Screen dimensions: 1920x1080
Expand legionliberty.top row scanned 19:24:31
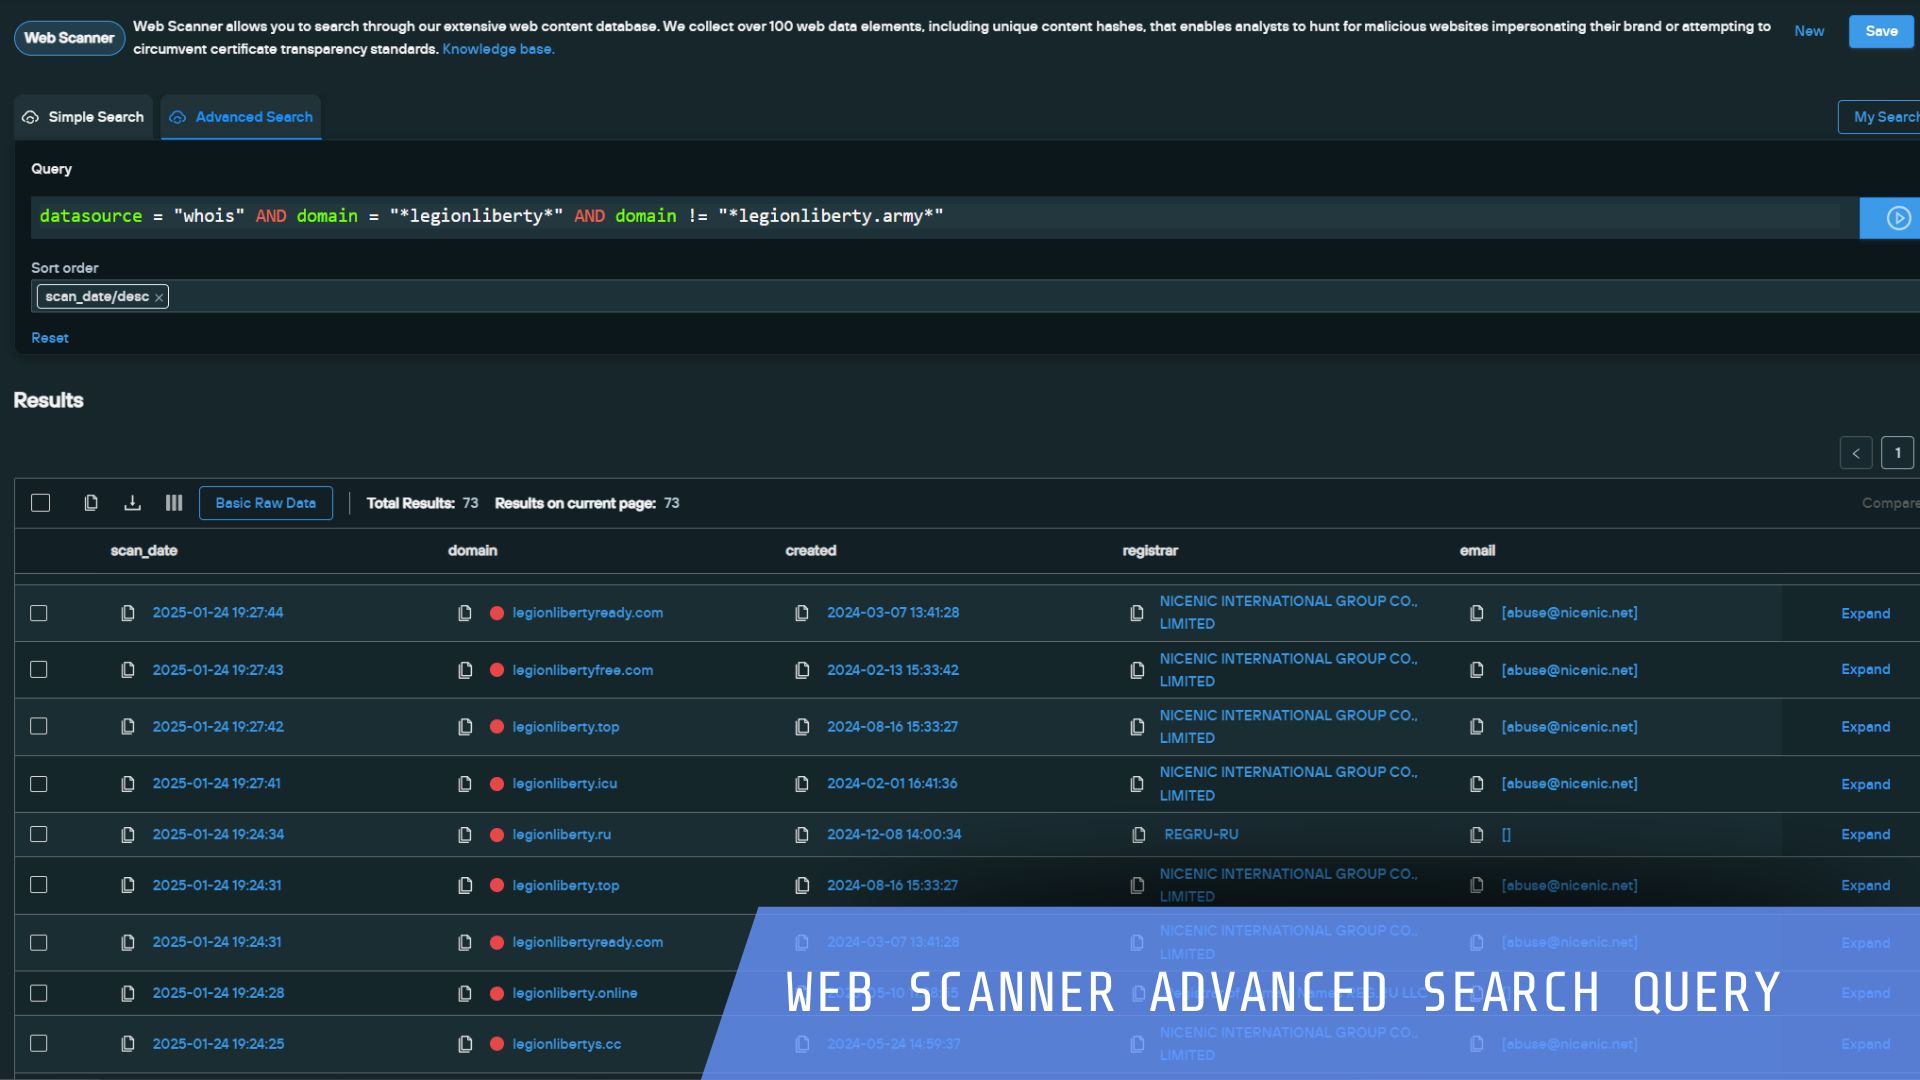[1865, 886]
